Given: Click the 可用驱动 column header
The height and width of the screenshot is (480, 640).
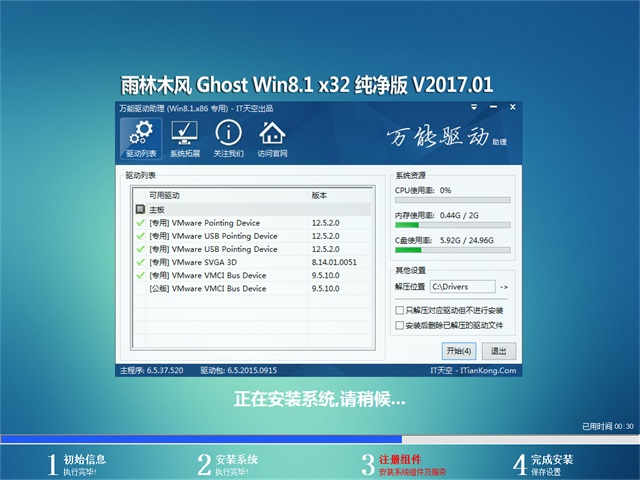Looking at the screenshot, I should pos(165,195).
